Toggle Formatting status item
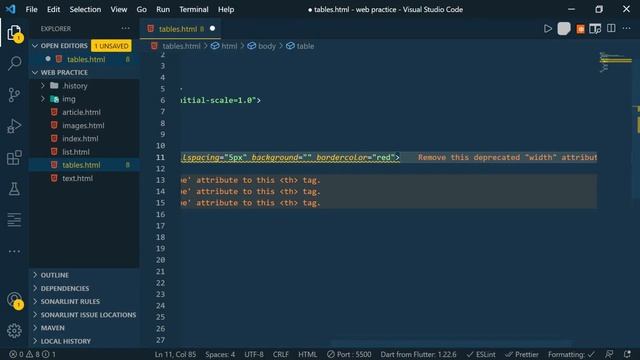This screenshot has height=360, width=640. coord(571,354)
